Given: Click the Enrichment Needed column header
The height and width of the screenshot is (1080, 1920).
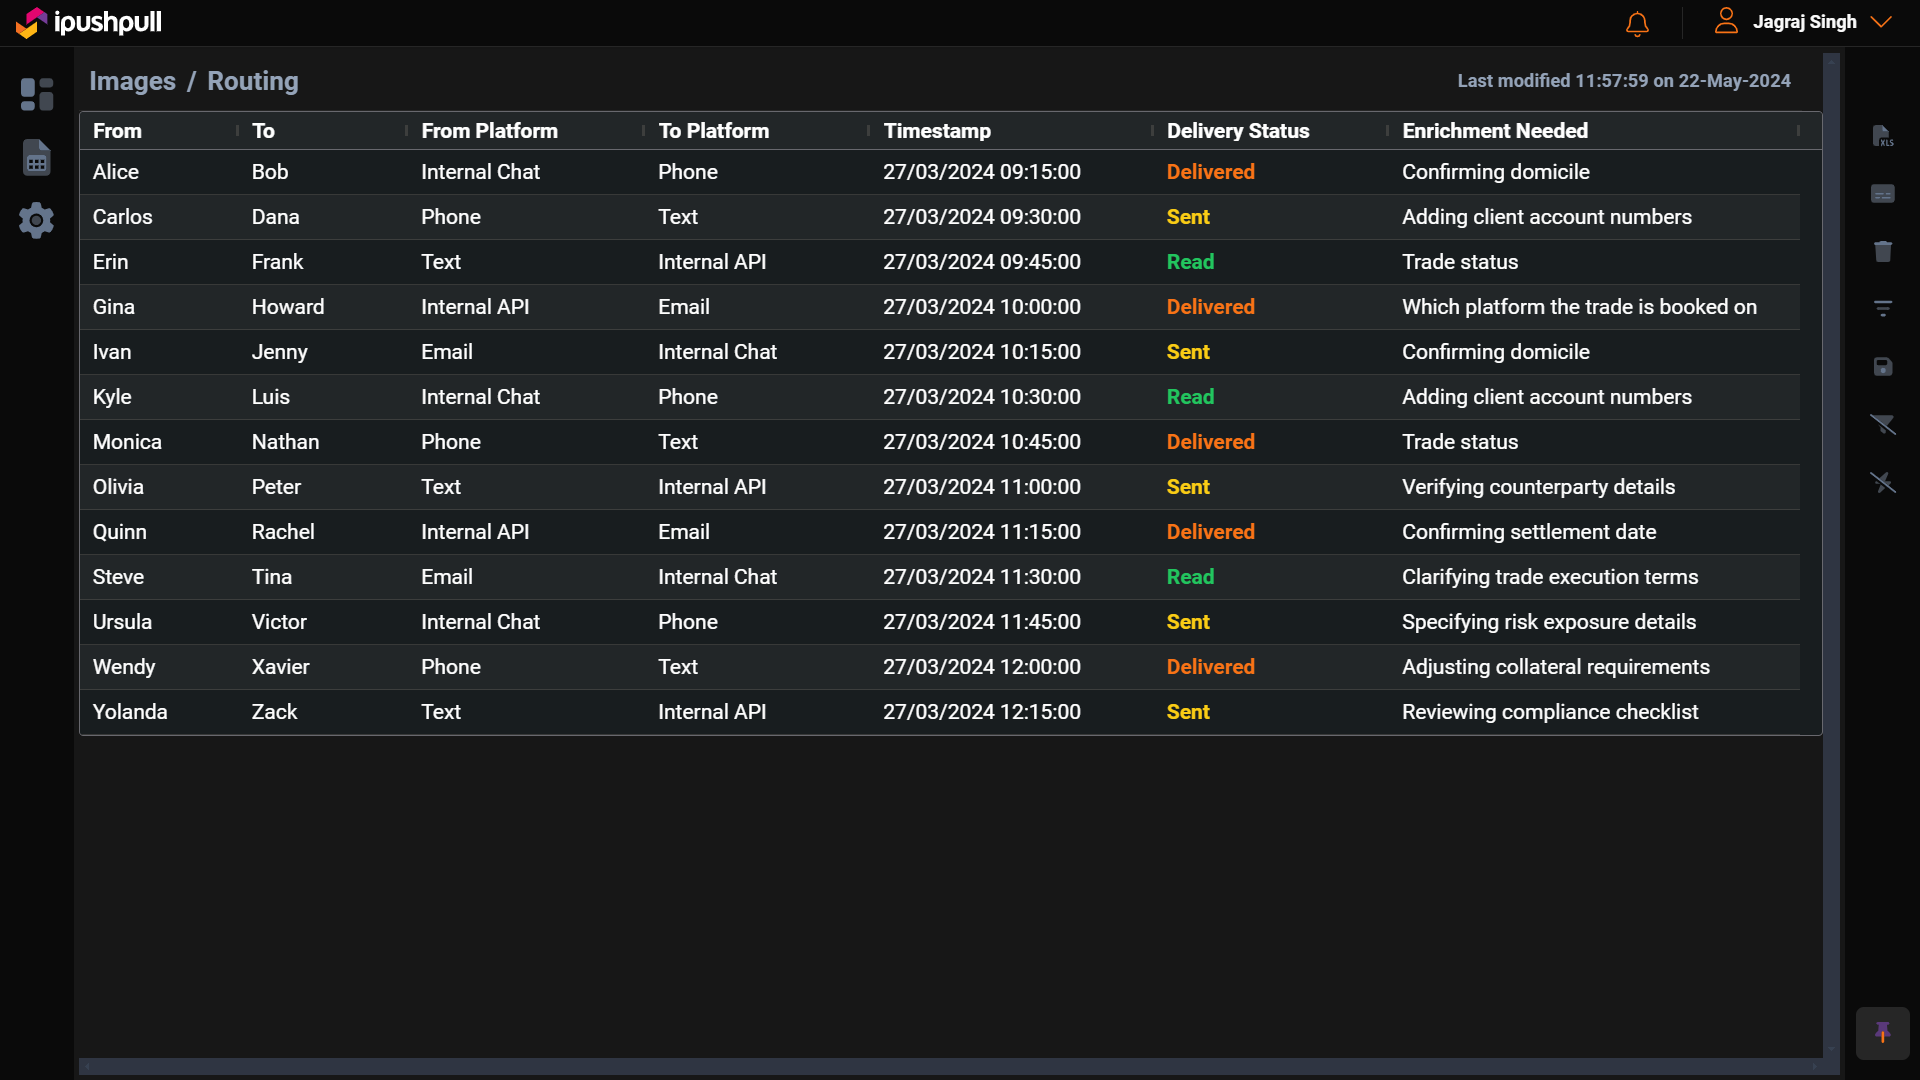Looking at the screenshot, I should click(x=1494, y=131).
